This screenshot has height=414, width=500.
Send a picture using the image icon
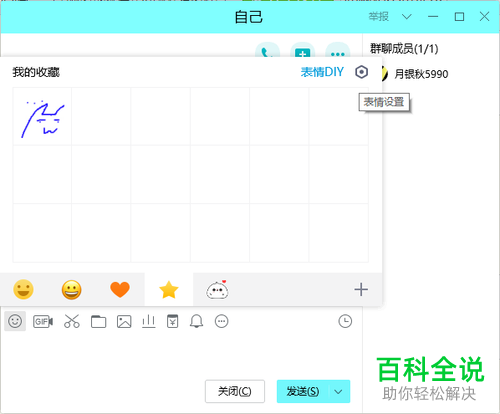[124, 322]
